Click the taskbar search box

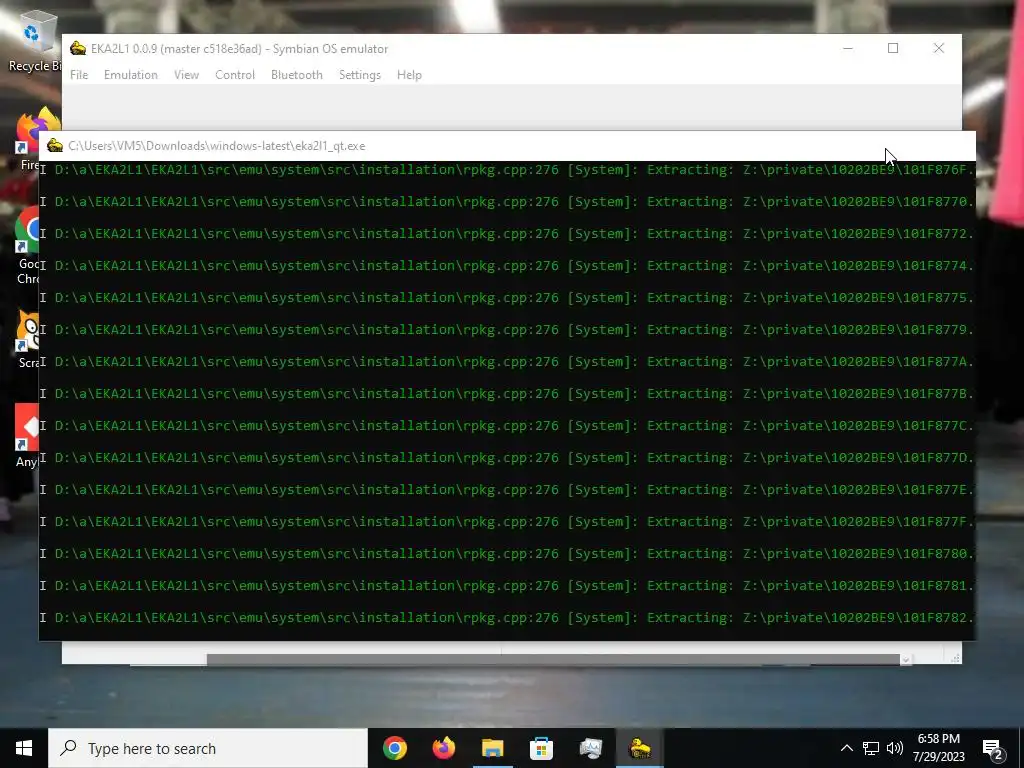click(x=208, y=748)
